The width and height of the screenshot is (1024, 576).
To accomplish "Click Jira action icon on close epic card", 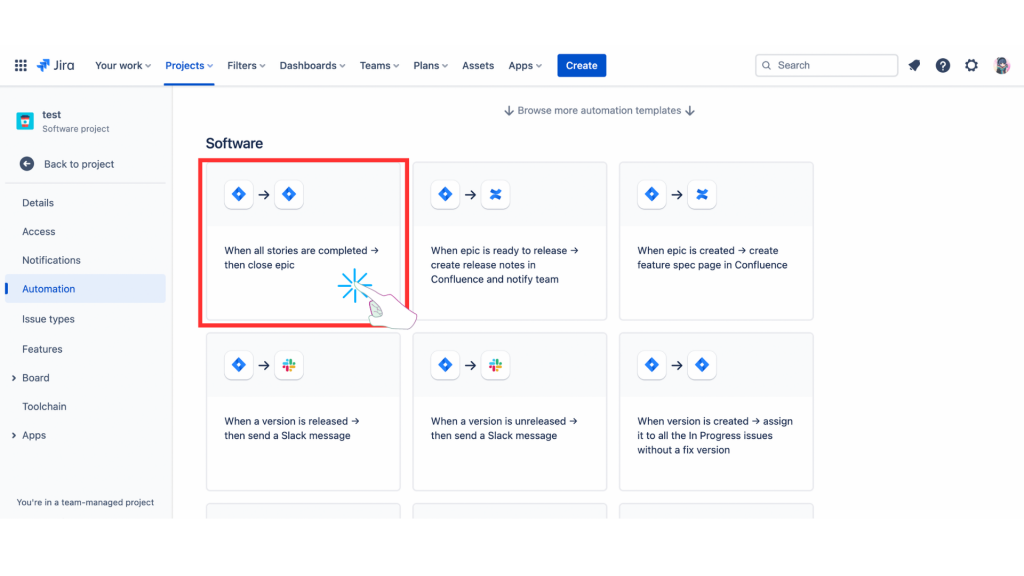I will pos(289,194).
